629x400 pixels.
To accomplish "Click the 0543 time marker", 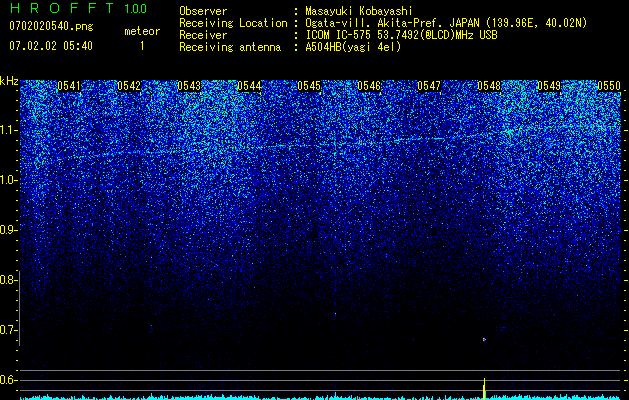I will click(x=189, y=86).
